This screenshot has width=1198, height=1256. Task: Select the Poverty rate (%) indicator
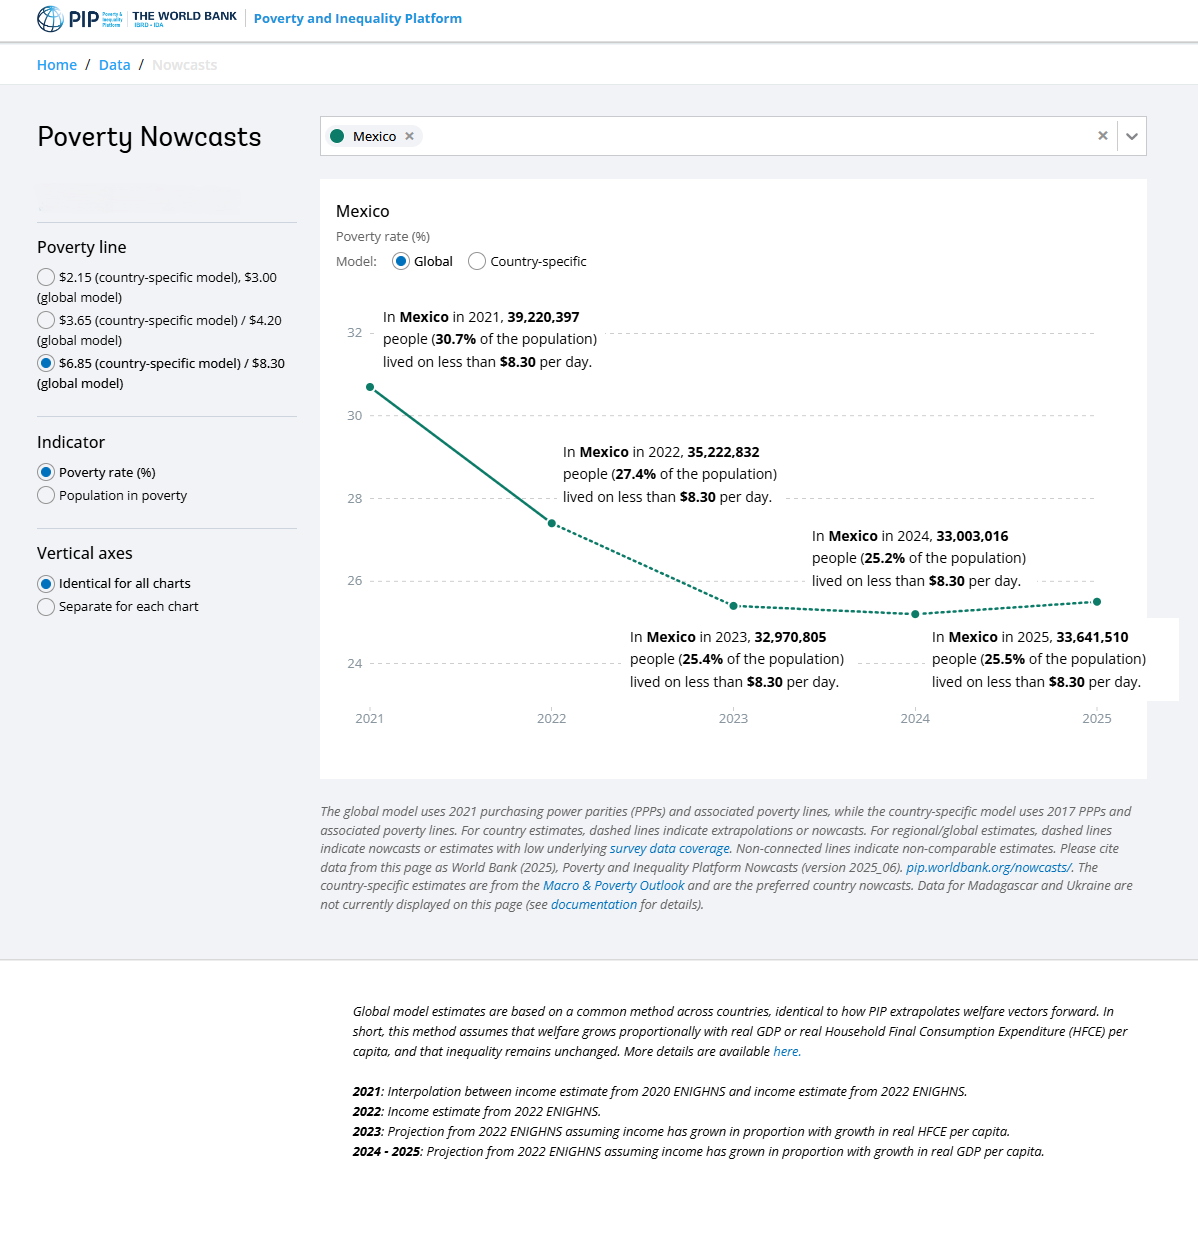pos(46,472)
